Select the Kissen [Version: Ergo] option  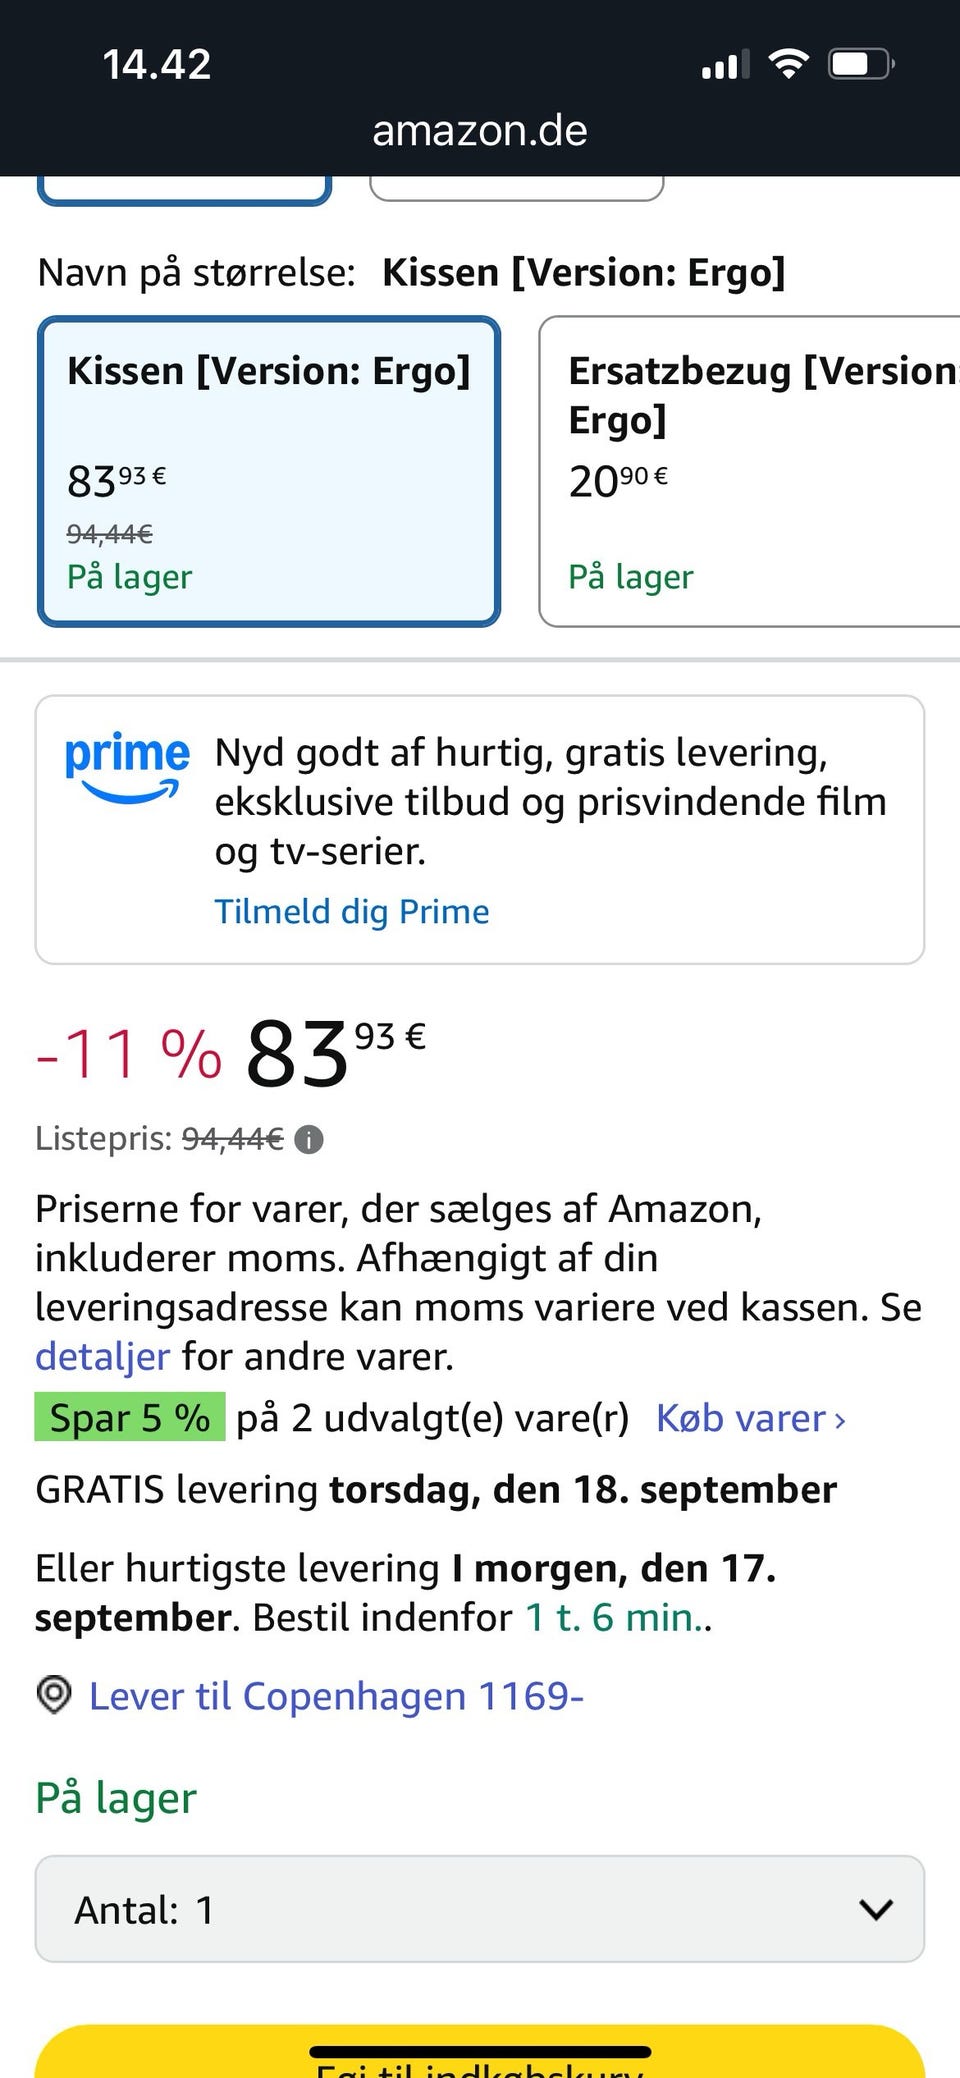pos(268,471)
